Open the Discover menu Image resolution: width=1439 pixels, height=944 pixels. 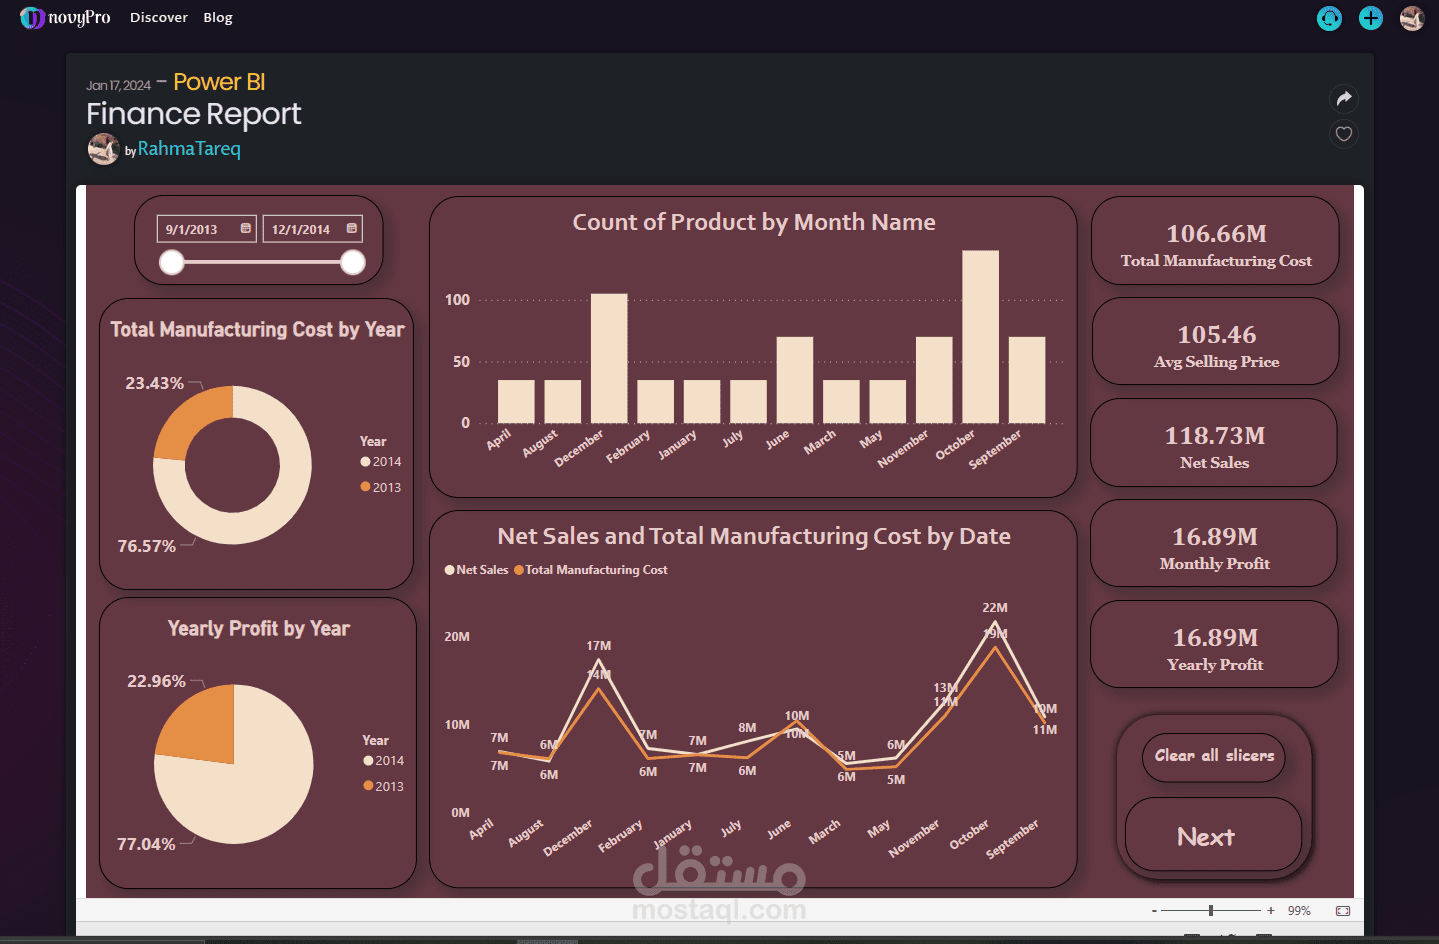coord(158,17)
